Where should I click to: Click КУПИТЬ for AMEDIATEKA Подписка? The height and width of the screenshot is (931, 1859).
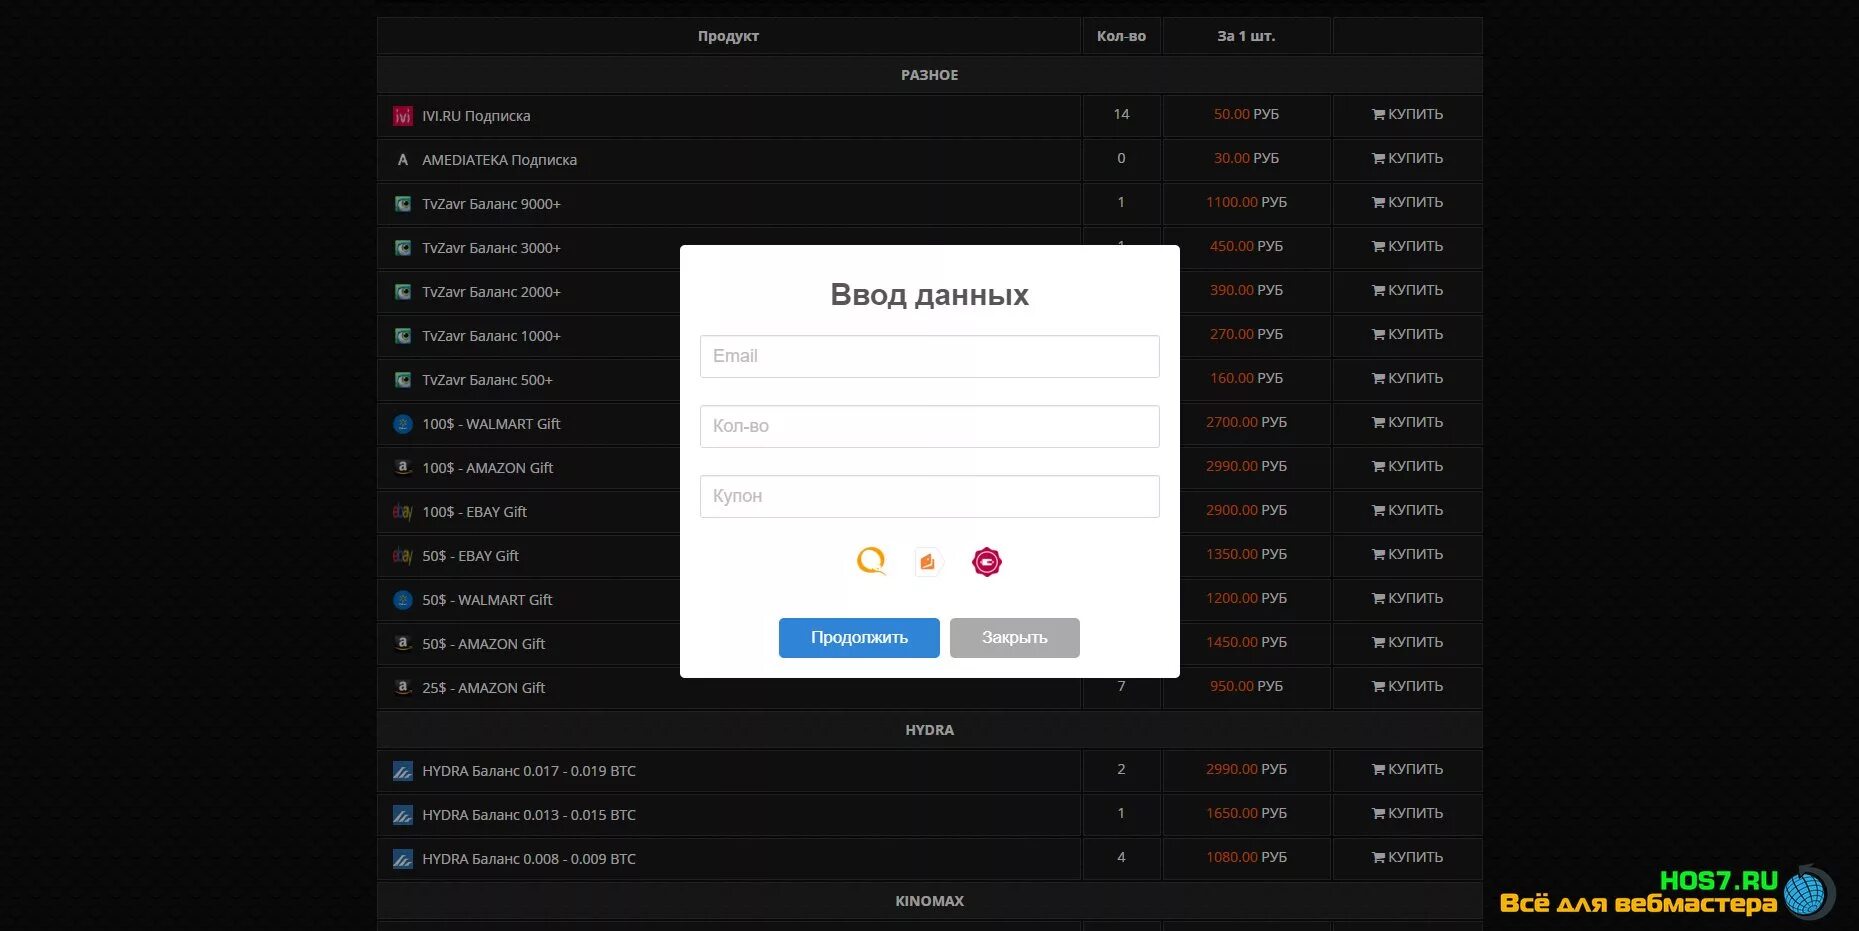(x=1407, y=158)
